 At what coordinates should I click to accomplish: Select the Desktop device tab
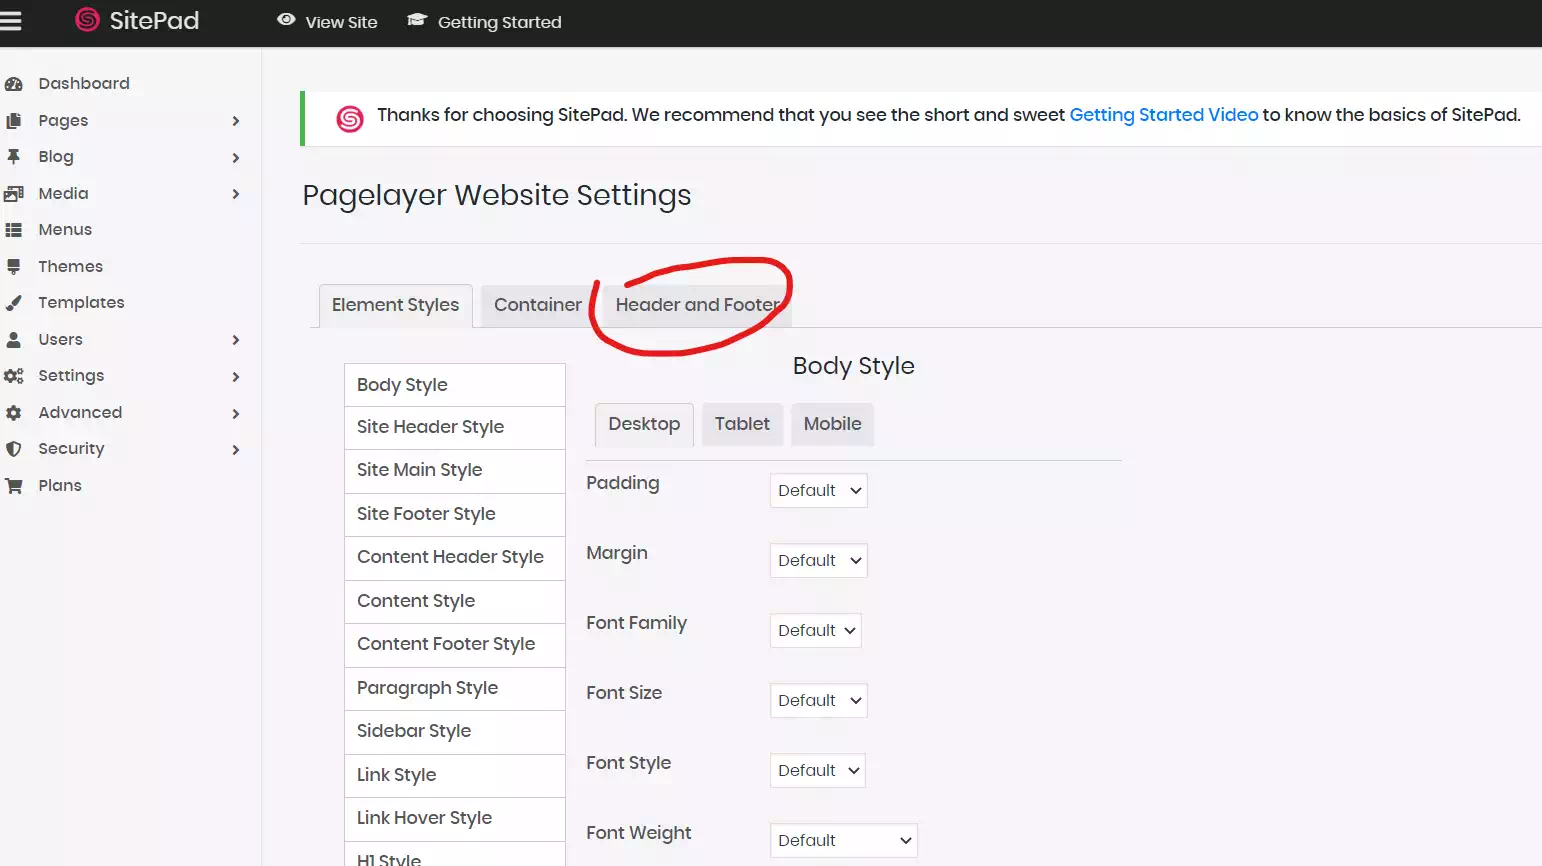click(644, 424)
